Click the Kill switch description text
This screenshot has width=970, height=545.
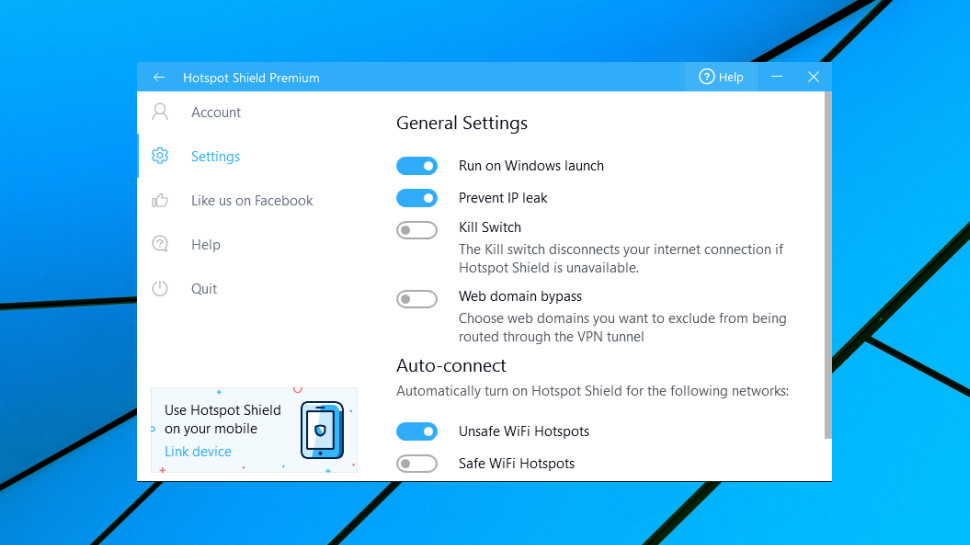click(620, 259)
